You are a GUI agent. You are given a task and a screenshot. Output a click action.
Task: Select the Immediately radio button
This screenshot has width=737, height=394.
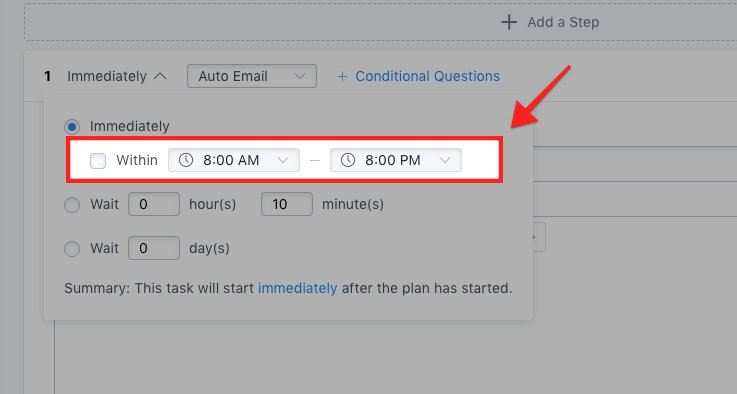click(x=72, y=126)
